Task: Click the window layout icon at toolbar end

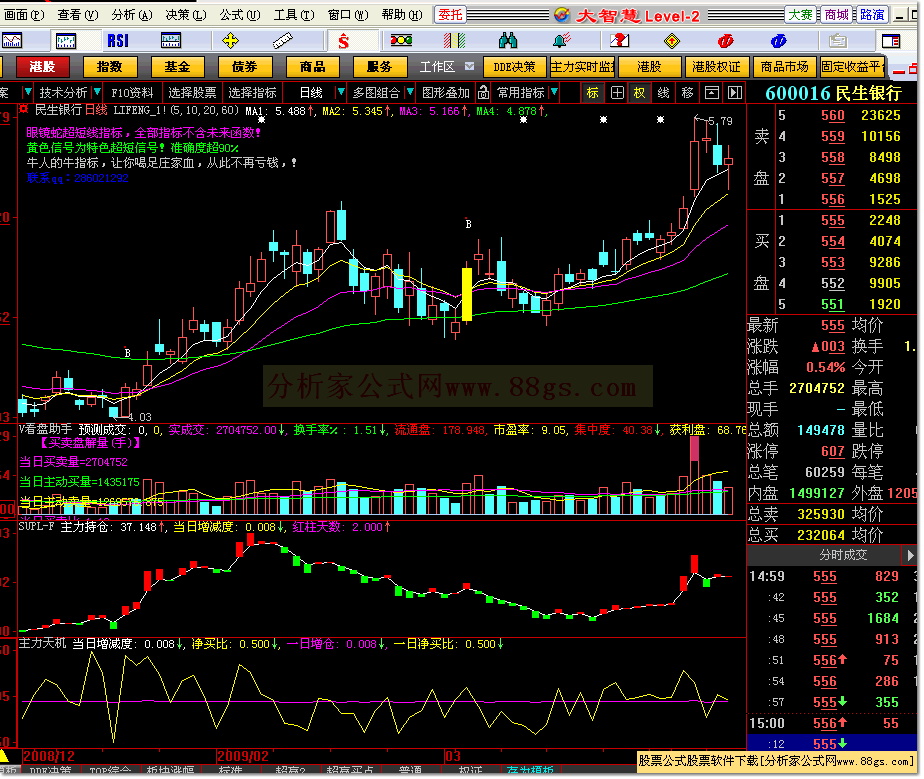Action: click(891, 41)
